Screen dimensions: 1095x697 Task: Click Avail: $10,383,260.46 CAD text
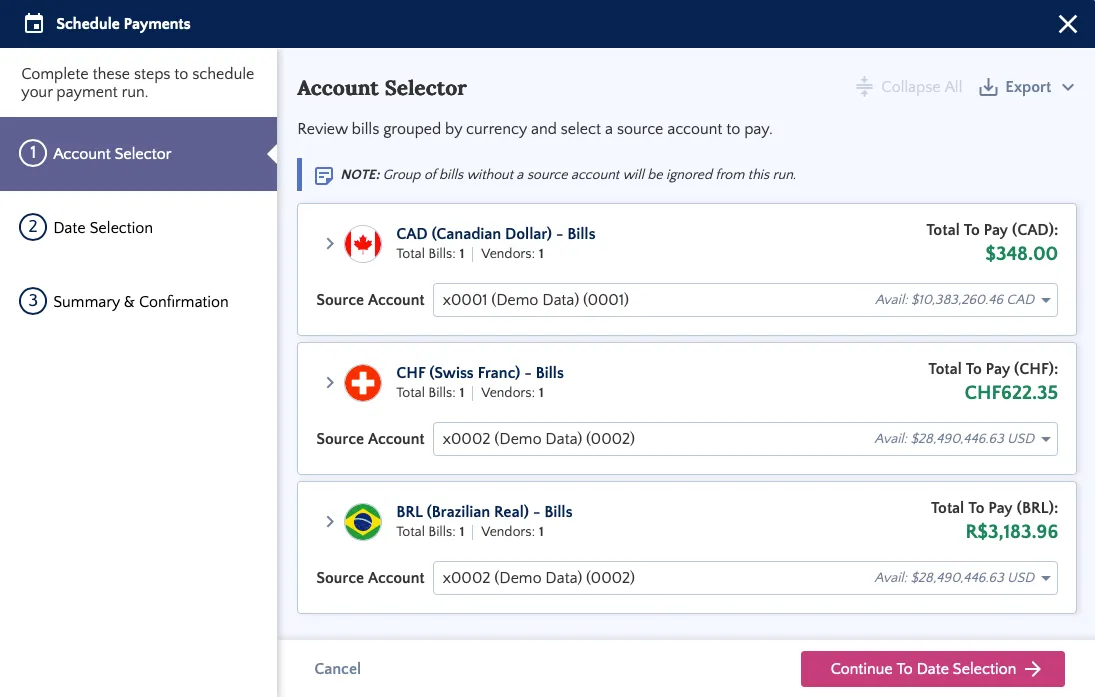(x=955, y=300)
